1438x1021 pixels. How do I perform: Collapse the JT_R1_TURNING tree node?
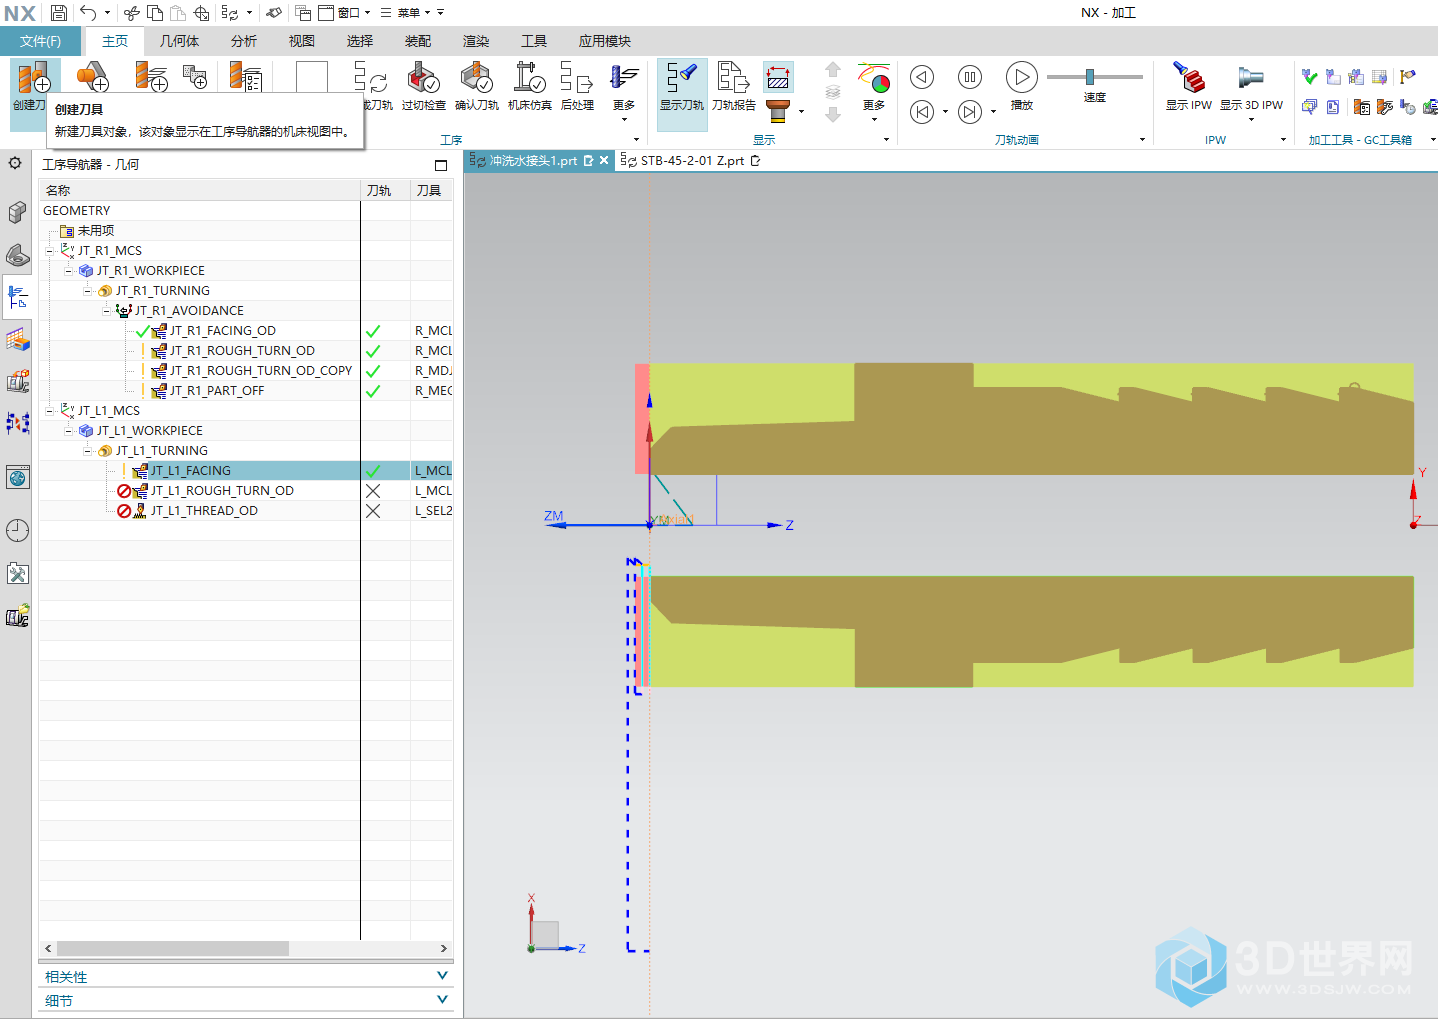click(x=88, y=291)
